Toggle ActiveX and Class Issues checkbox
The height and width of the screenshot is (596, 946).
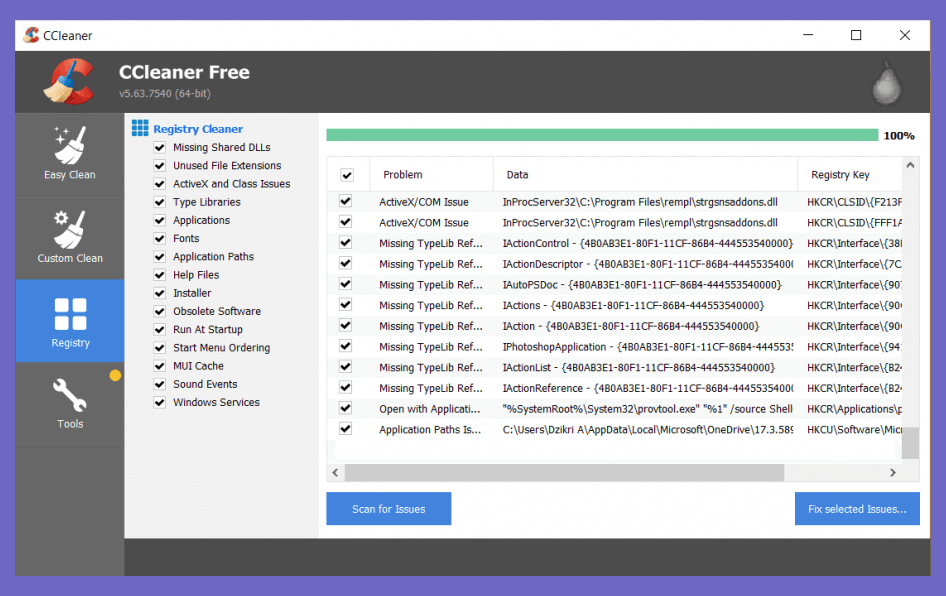click(x=160, y=183)
